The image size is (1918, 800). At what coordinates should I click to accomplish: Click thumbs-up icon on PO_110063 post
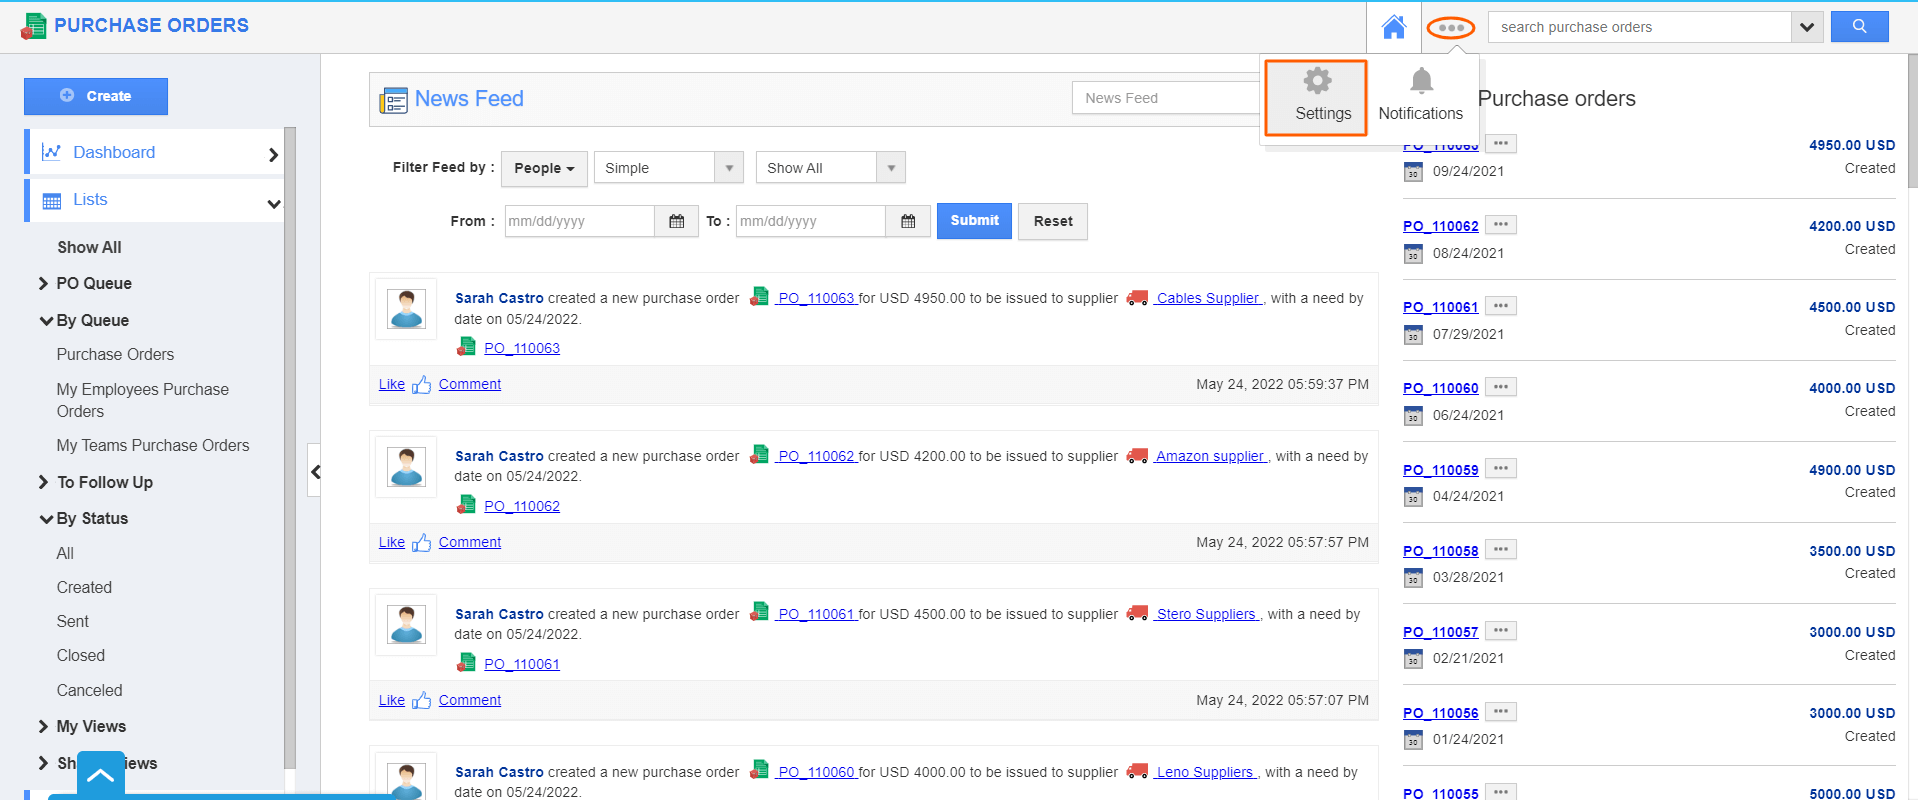[x=421, y=385]
